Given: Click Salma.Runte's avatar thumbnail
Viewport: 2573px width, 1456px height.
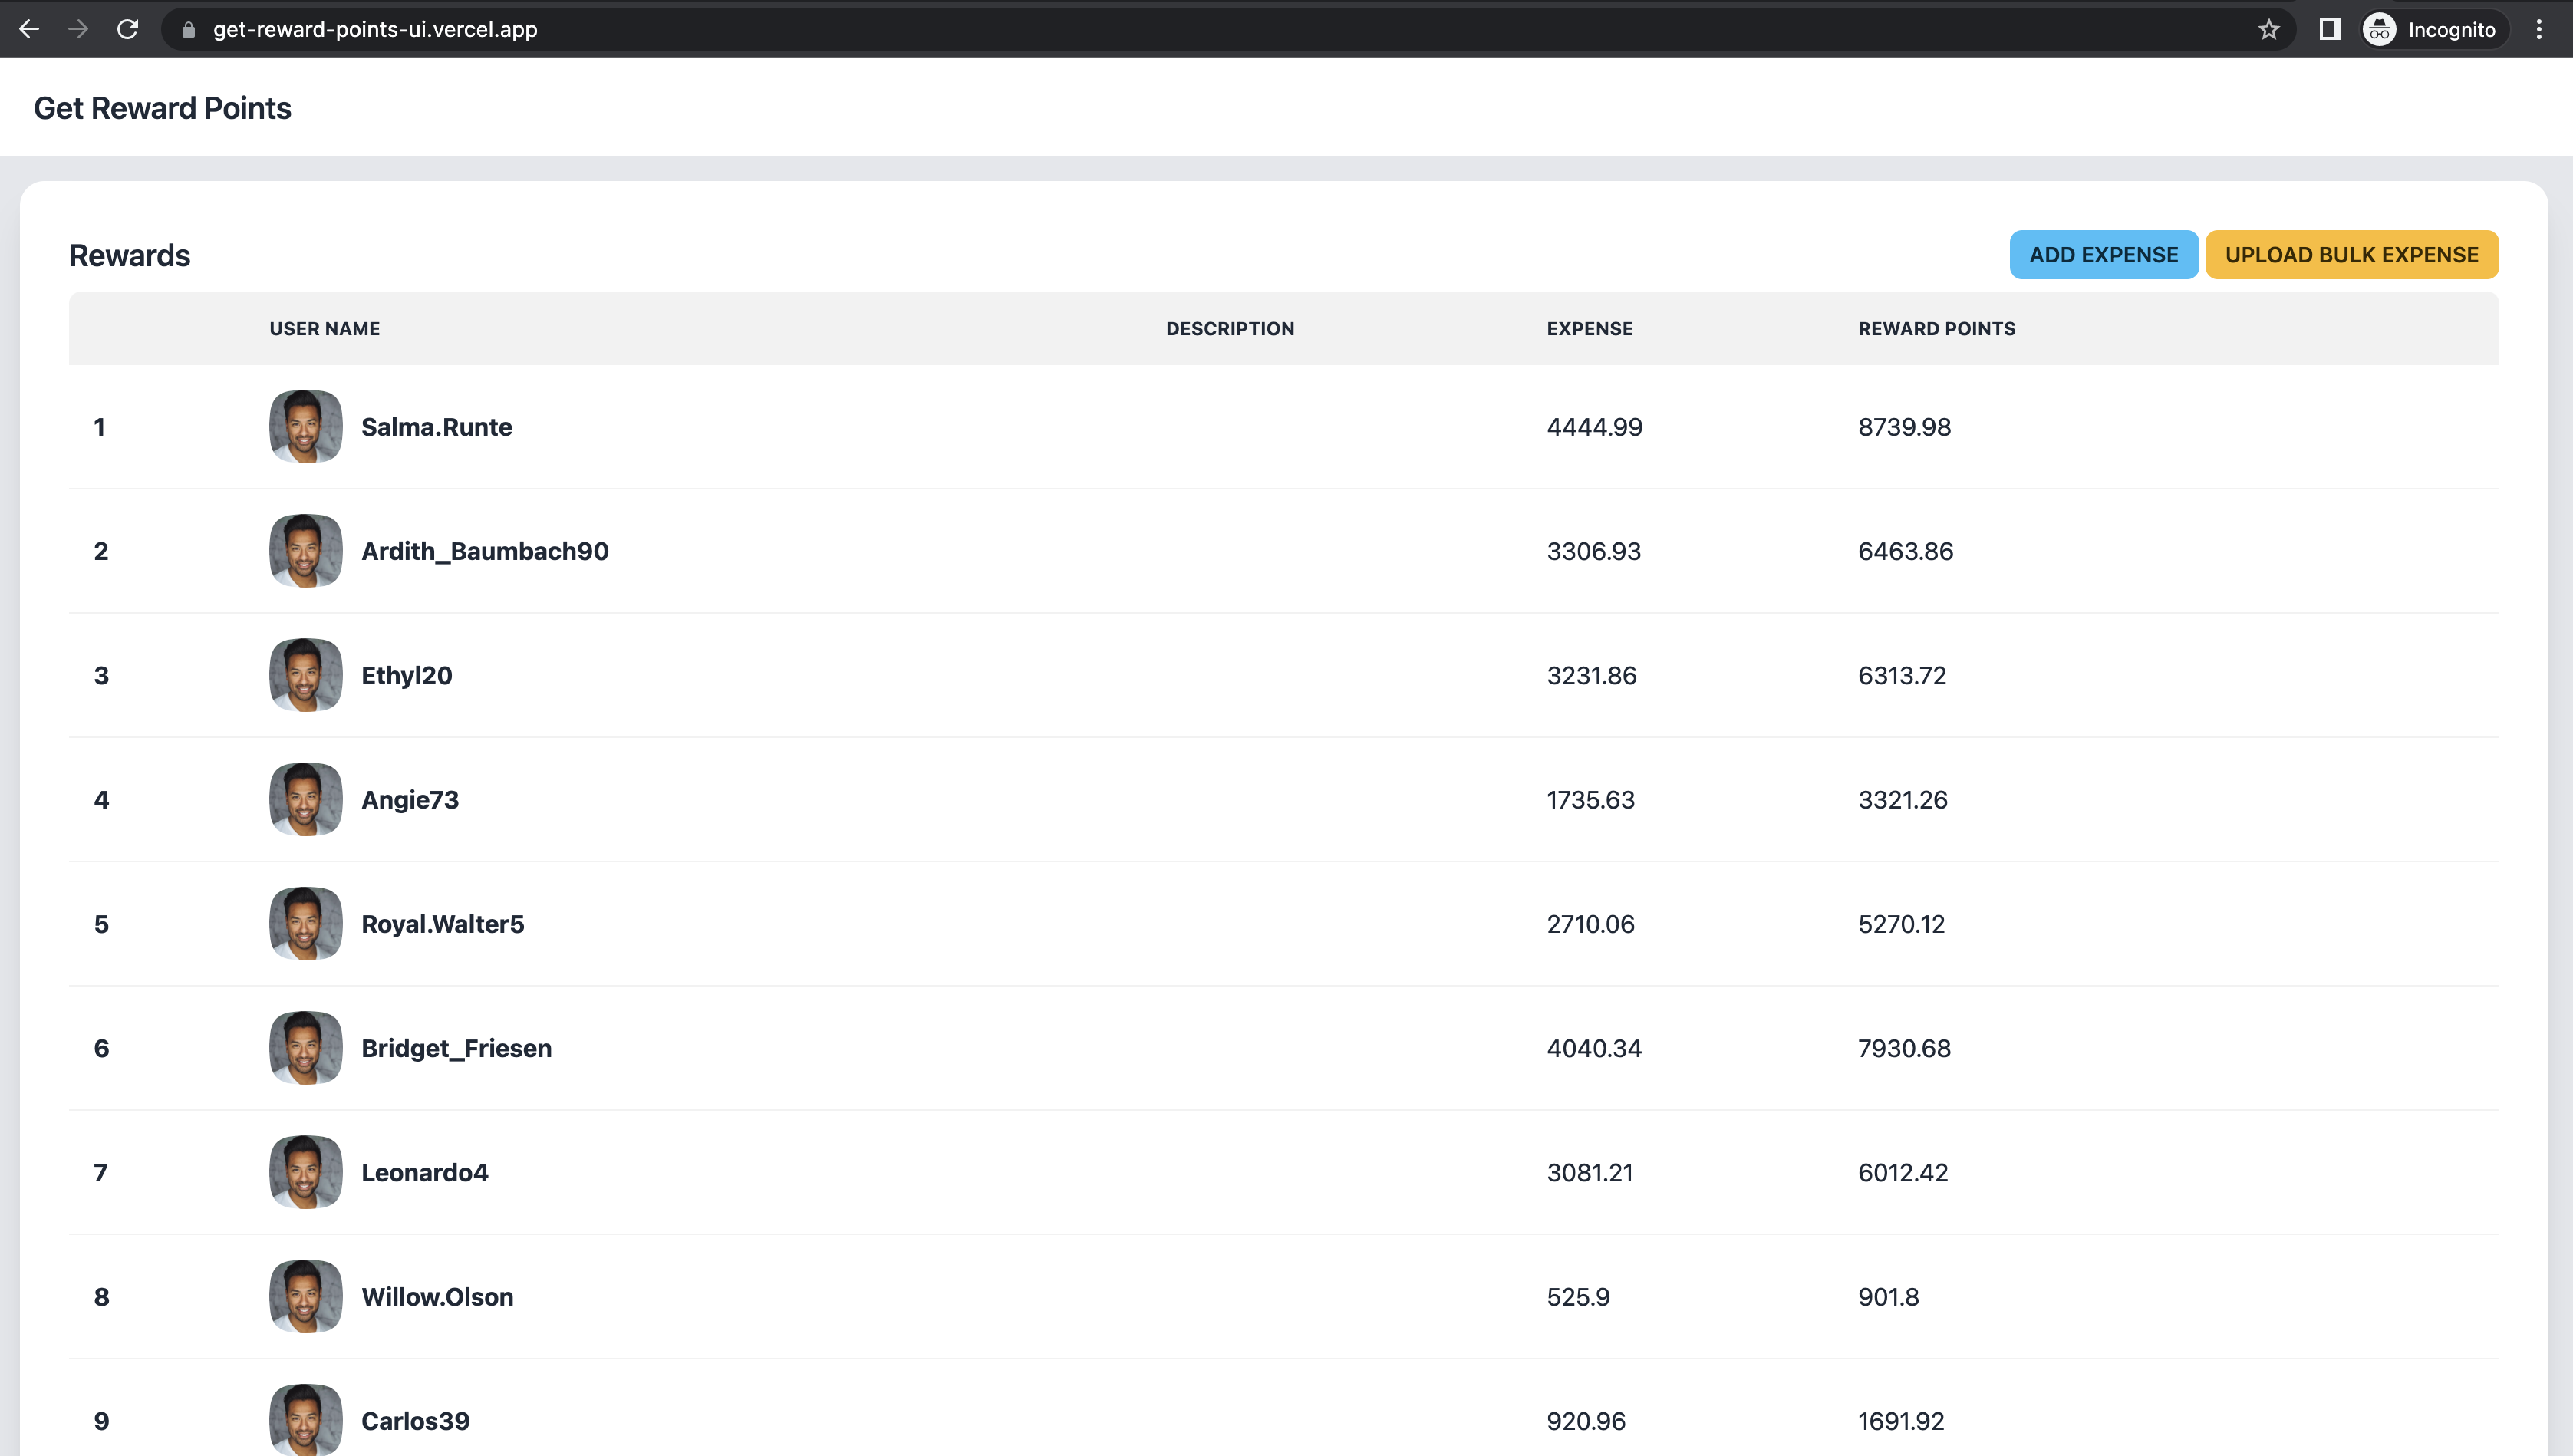Looking at the screenshot, I should coord(306,427).
